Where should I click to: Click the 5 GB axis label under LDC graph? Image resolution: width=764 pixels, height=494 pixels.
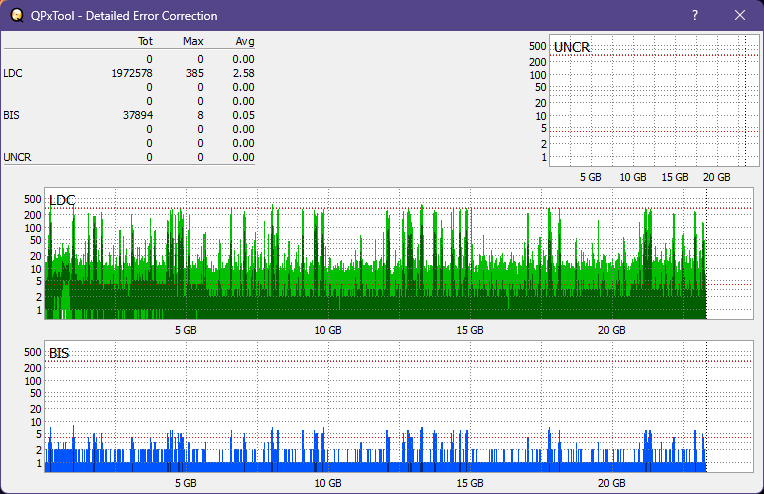coord(186,330)
